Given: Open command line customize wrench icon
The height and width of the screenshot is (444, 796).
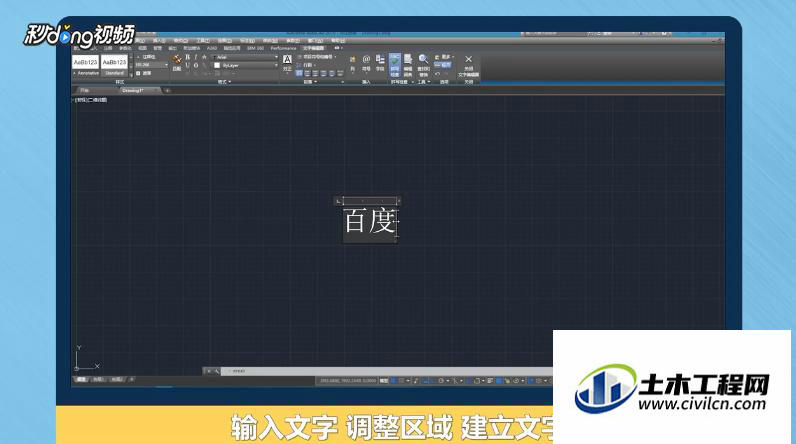Looking at the screenshot, I should pyautogui.click(x=217, y=371).
